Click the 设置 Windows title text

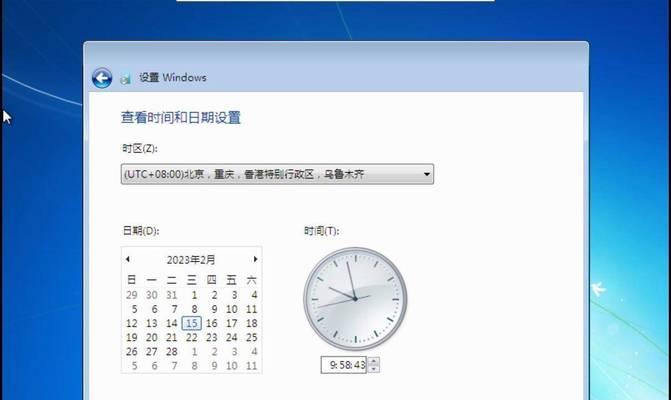coord(173,78)
